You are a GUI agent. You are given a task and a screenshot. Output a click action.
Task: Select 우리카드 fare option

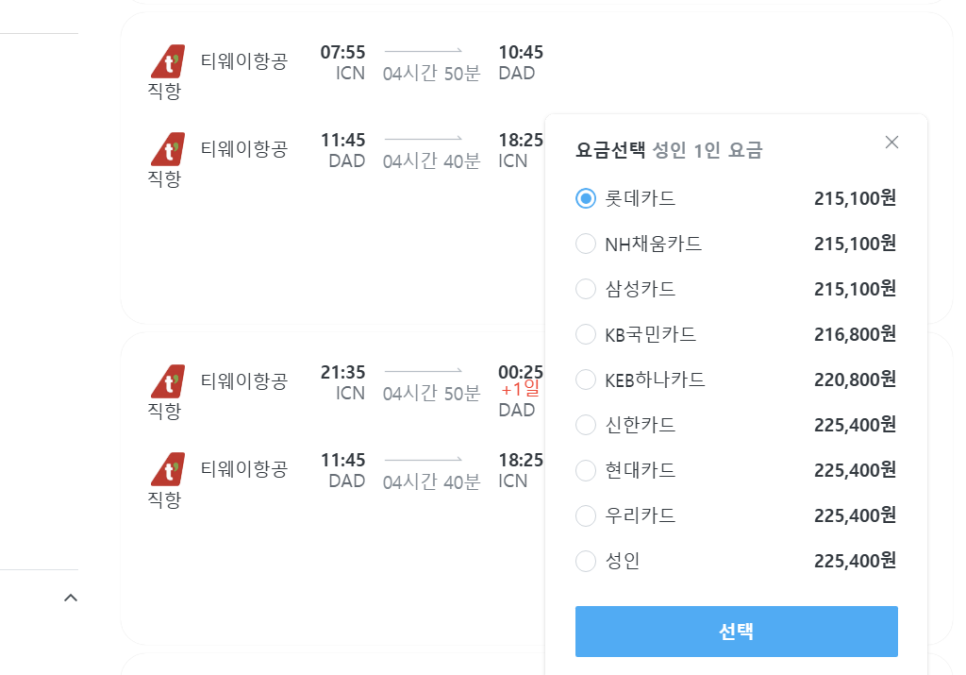click(x=585, y=515)
